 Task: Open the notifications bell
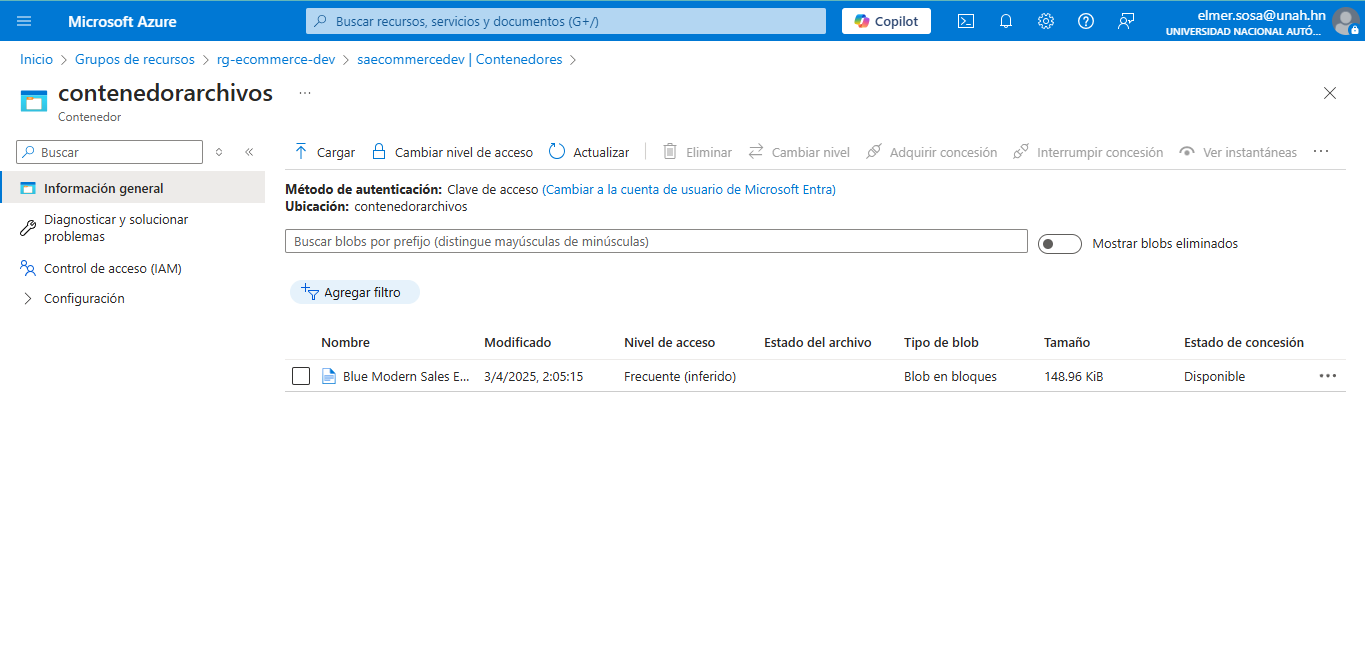tap(1006, 20)
